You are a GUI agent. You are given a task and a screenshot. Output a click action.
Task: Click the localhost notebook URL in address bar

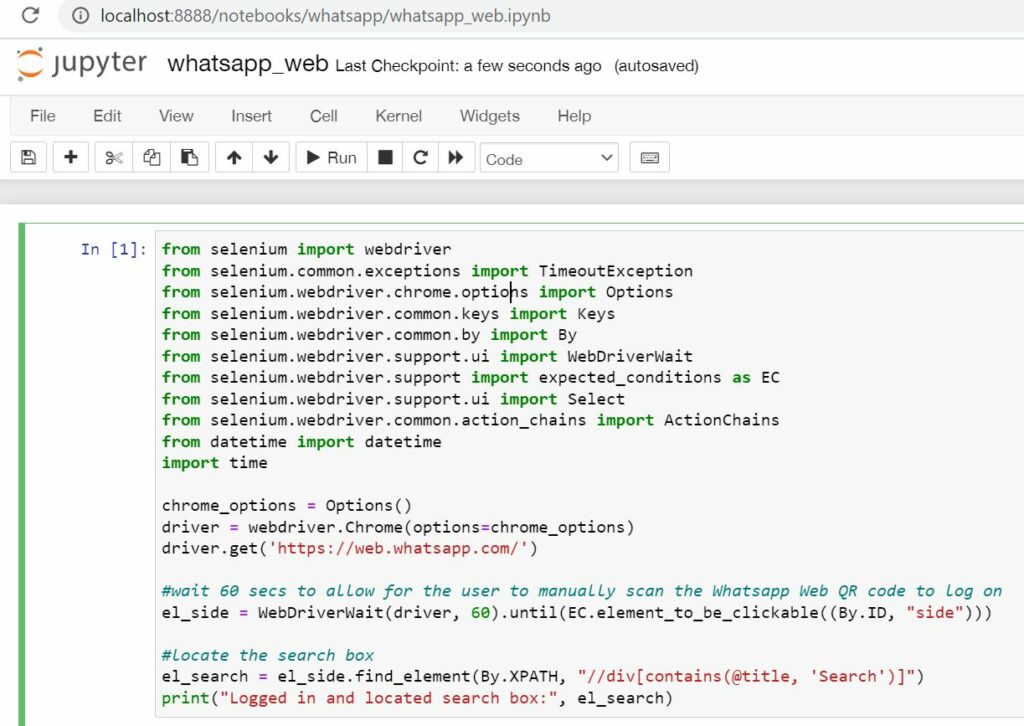point(325,16)
